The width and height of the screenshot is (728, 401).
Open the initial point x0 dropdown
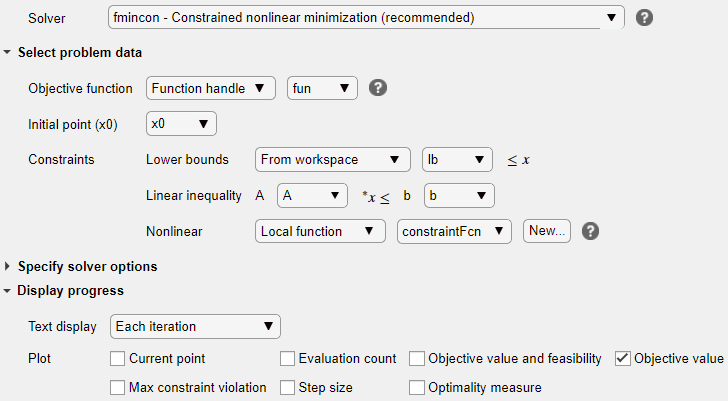click(x=181, y=124)
